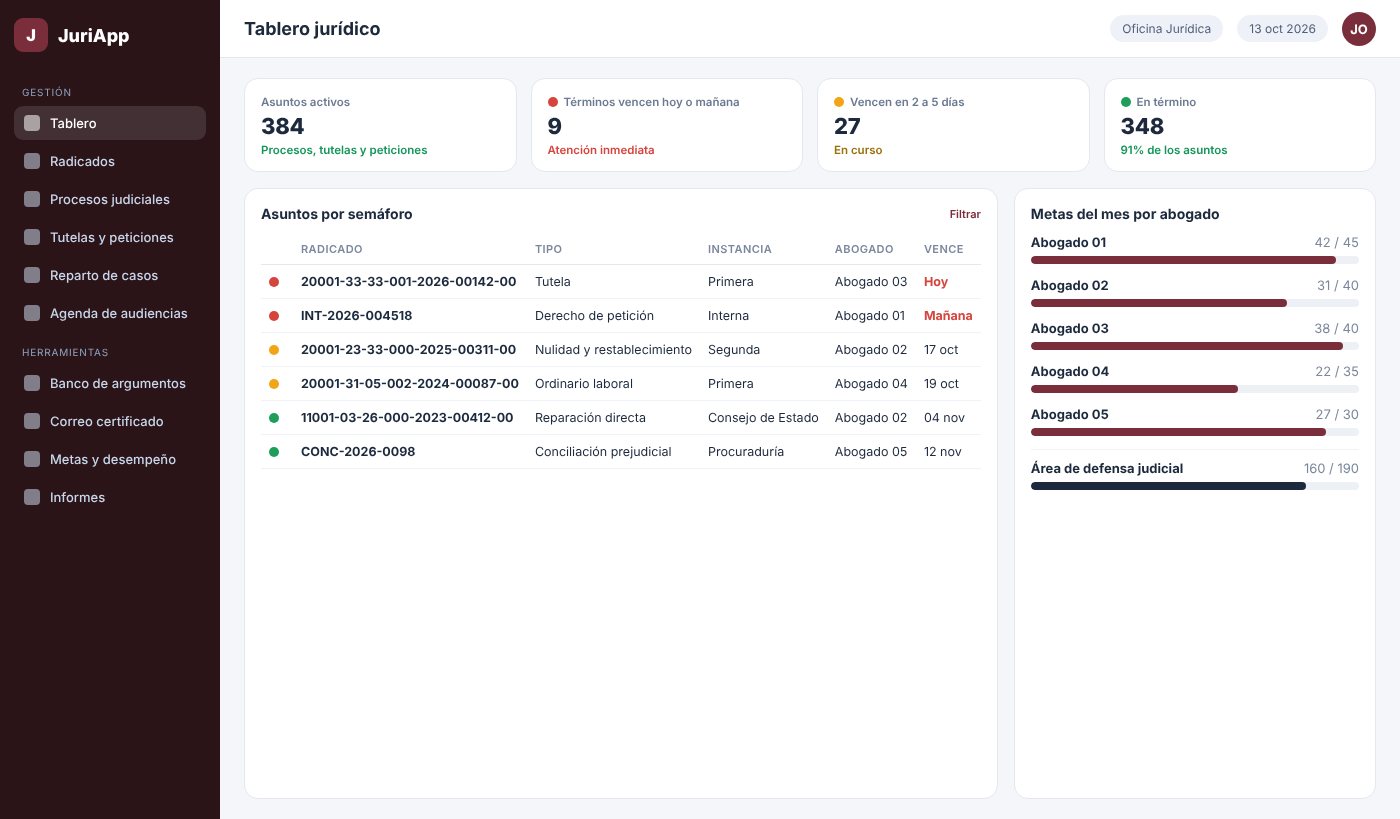Click the 13 oct 2026 date pill
Screen dimensions: 1400x819
[1282, 29]
